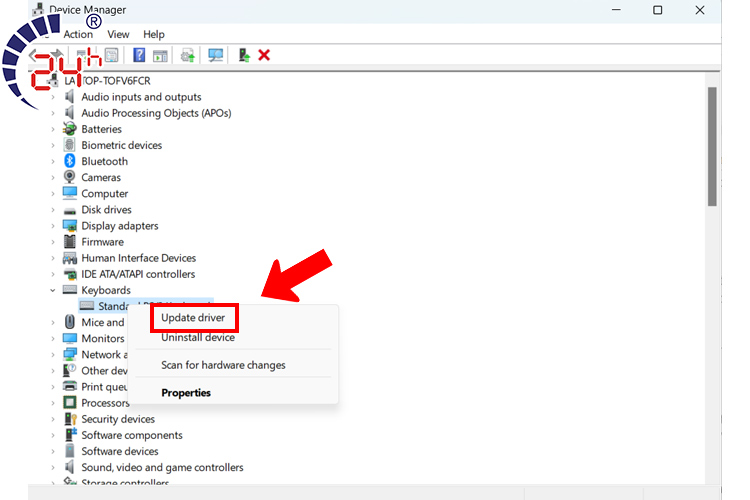Select Scan for hardware changes in context menu
Screen dimensions: 750x500
223,365
